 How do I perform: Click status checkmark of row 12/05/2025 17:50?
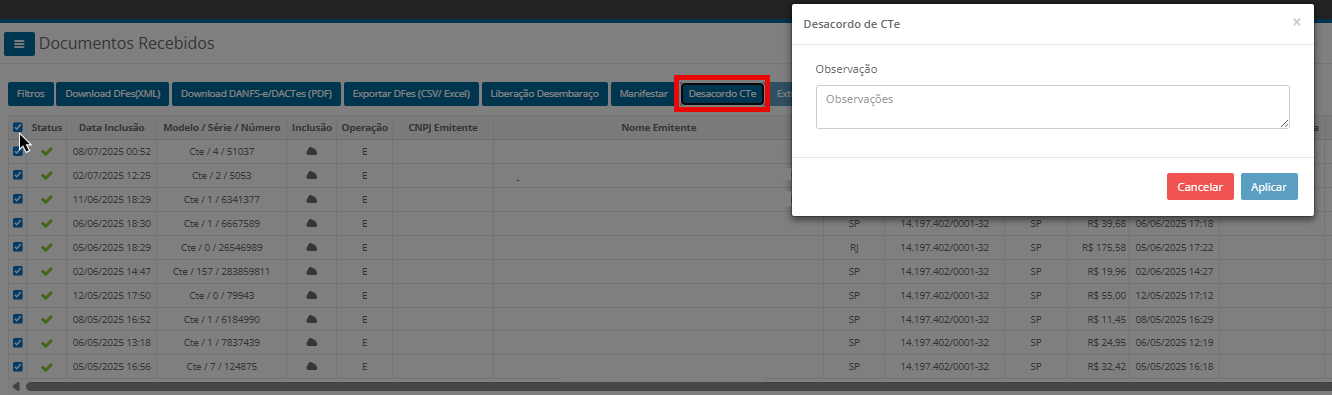[46, 295]
